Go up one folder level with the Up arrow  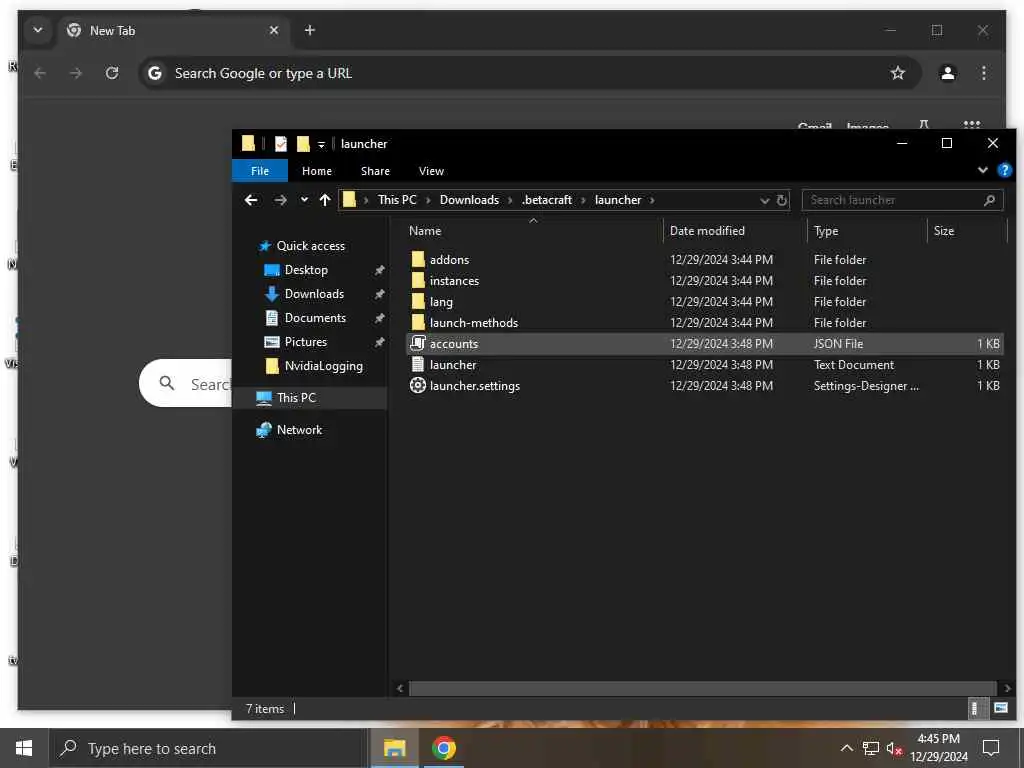(325, 200)
